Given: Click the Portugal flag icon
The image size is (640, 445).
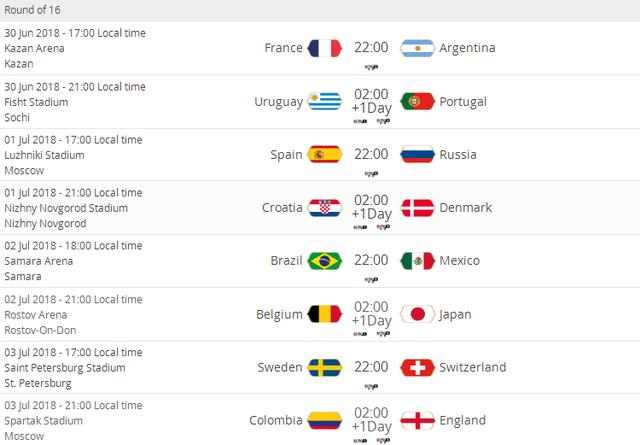Looking at the screenshot, I should 417,101.
